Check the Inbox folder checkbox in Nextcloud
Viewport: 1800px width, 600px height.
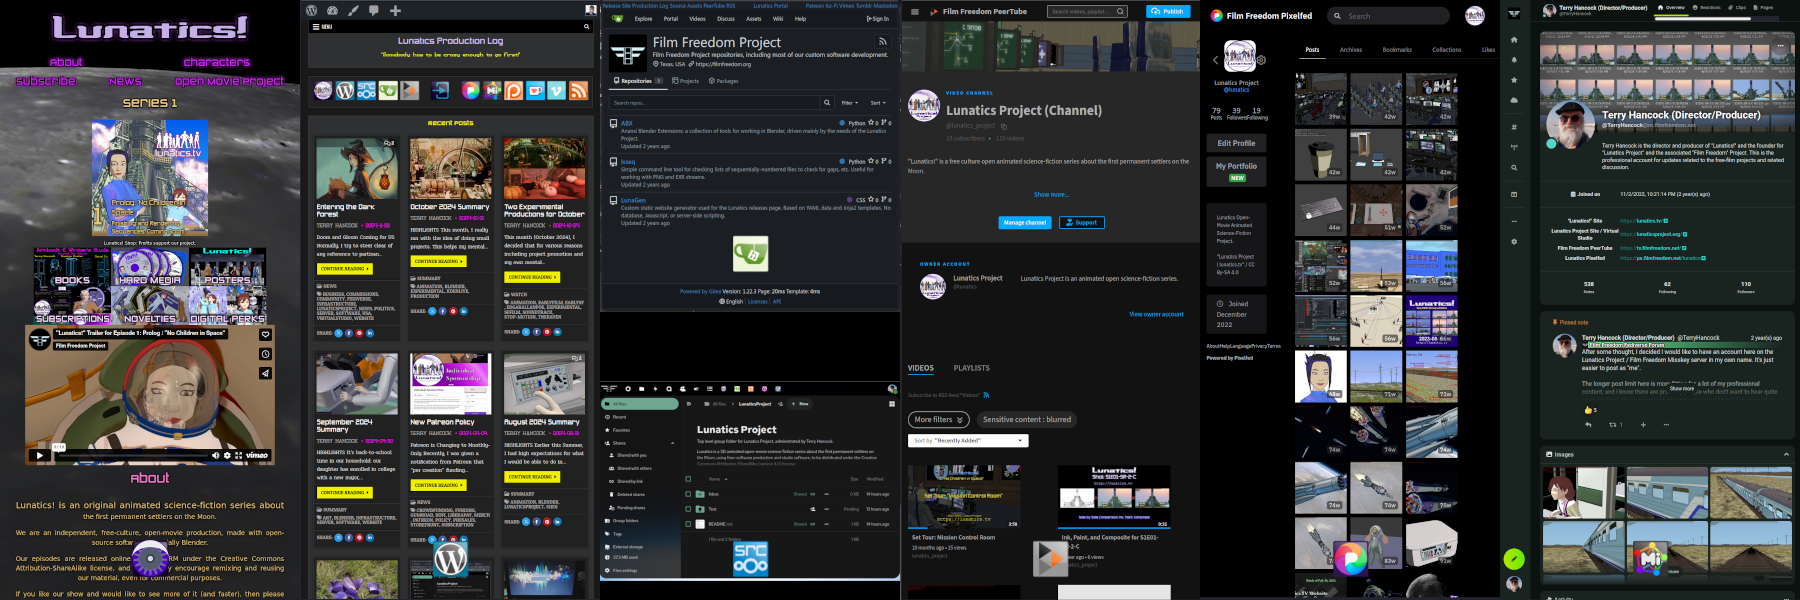[688, 494]
